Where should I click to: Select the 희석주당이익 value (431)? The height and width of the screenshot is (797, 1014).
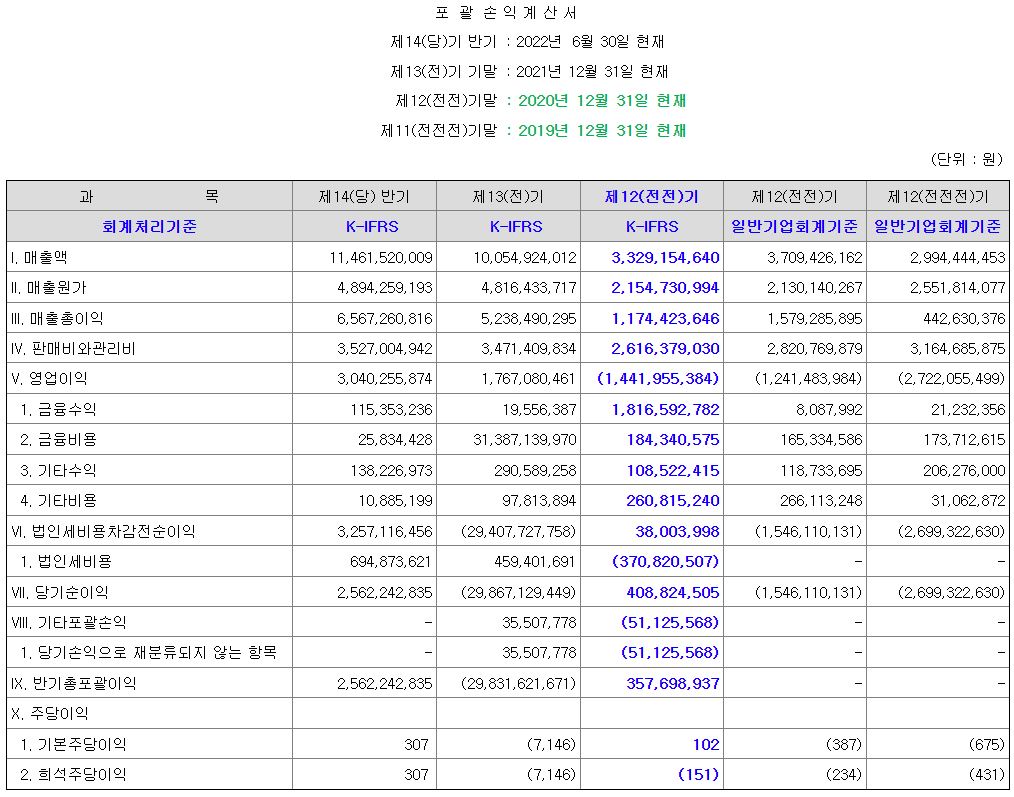click(x=986, y=774)
